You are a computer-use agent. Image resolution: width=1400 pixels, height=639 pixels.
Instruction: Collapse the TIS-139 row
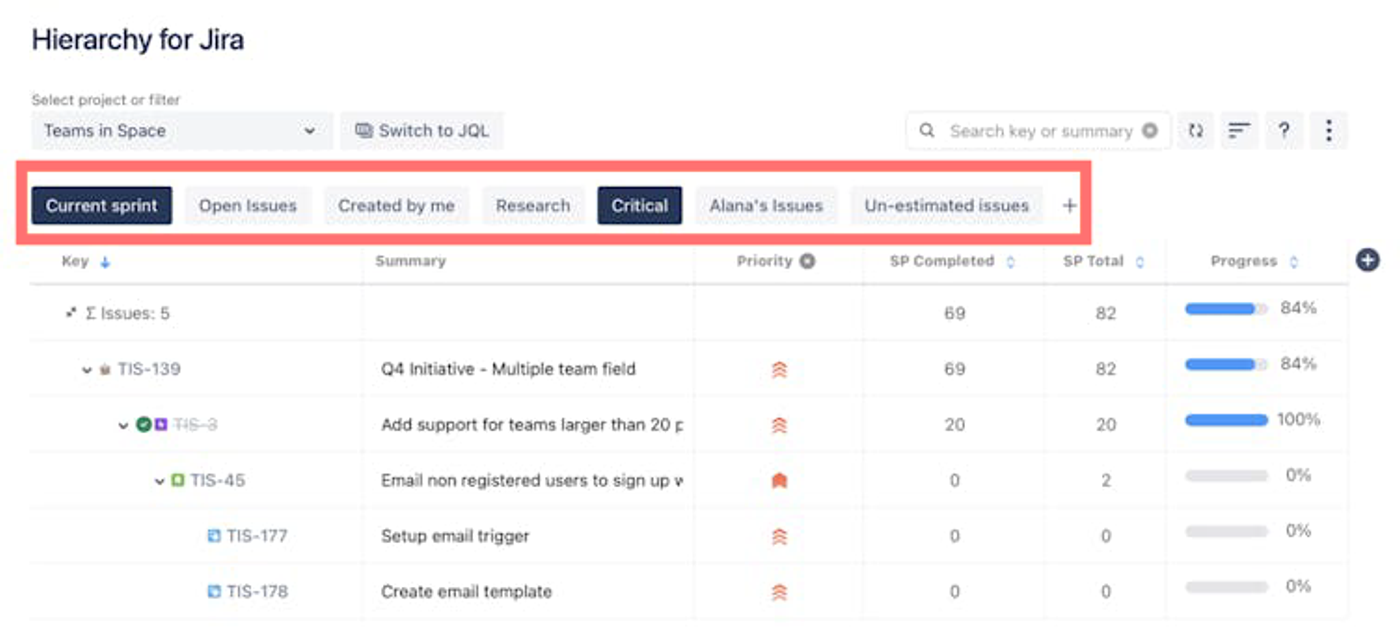click(x=87, y=370)
